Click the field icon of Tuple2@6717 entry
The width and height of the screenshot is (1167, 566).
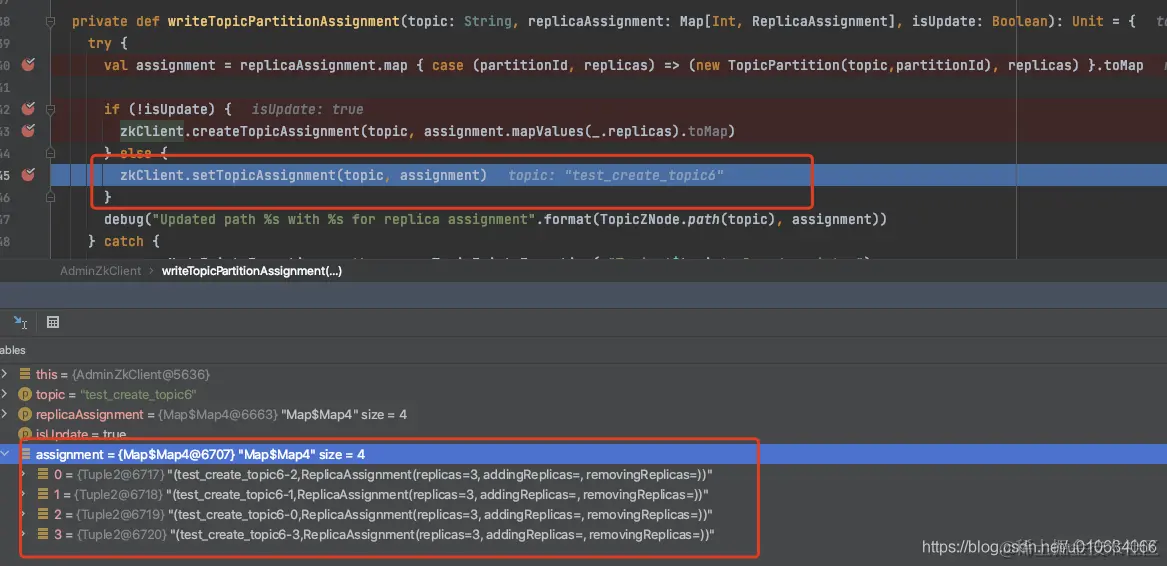[44, 474]
